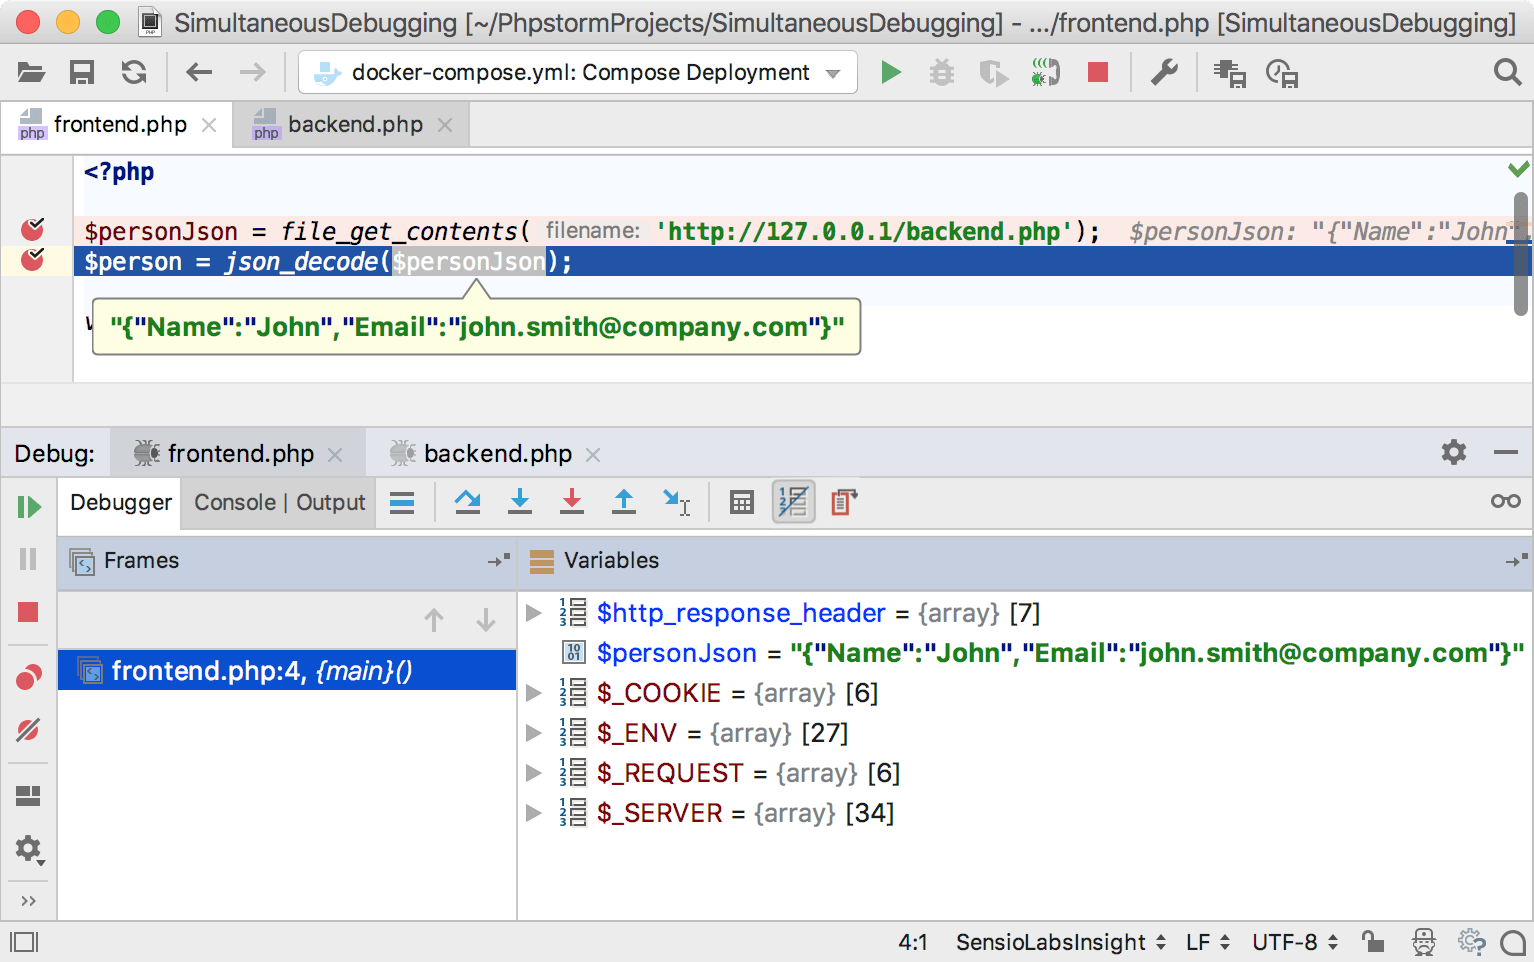Expand the $_SERVER array variable

pyautogui.click(x=533, y=813)
